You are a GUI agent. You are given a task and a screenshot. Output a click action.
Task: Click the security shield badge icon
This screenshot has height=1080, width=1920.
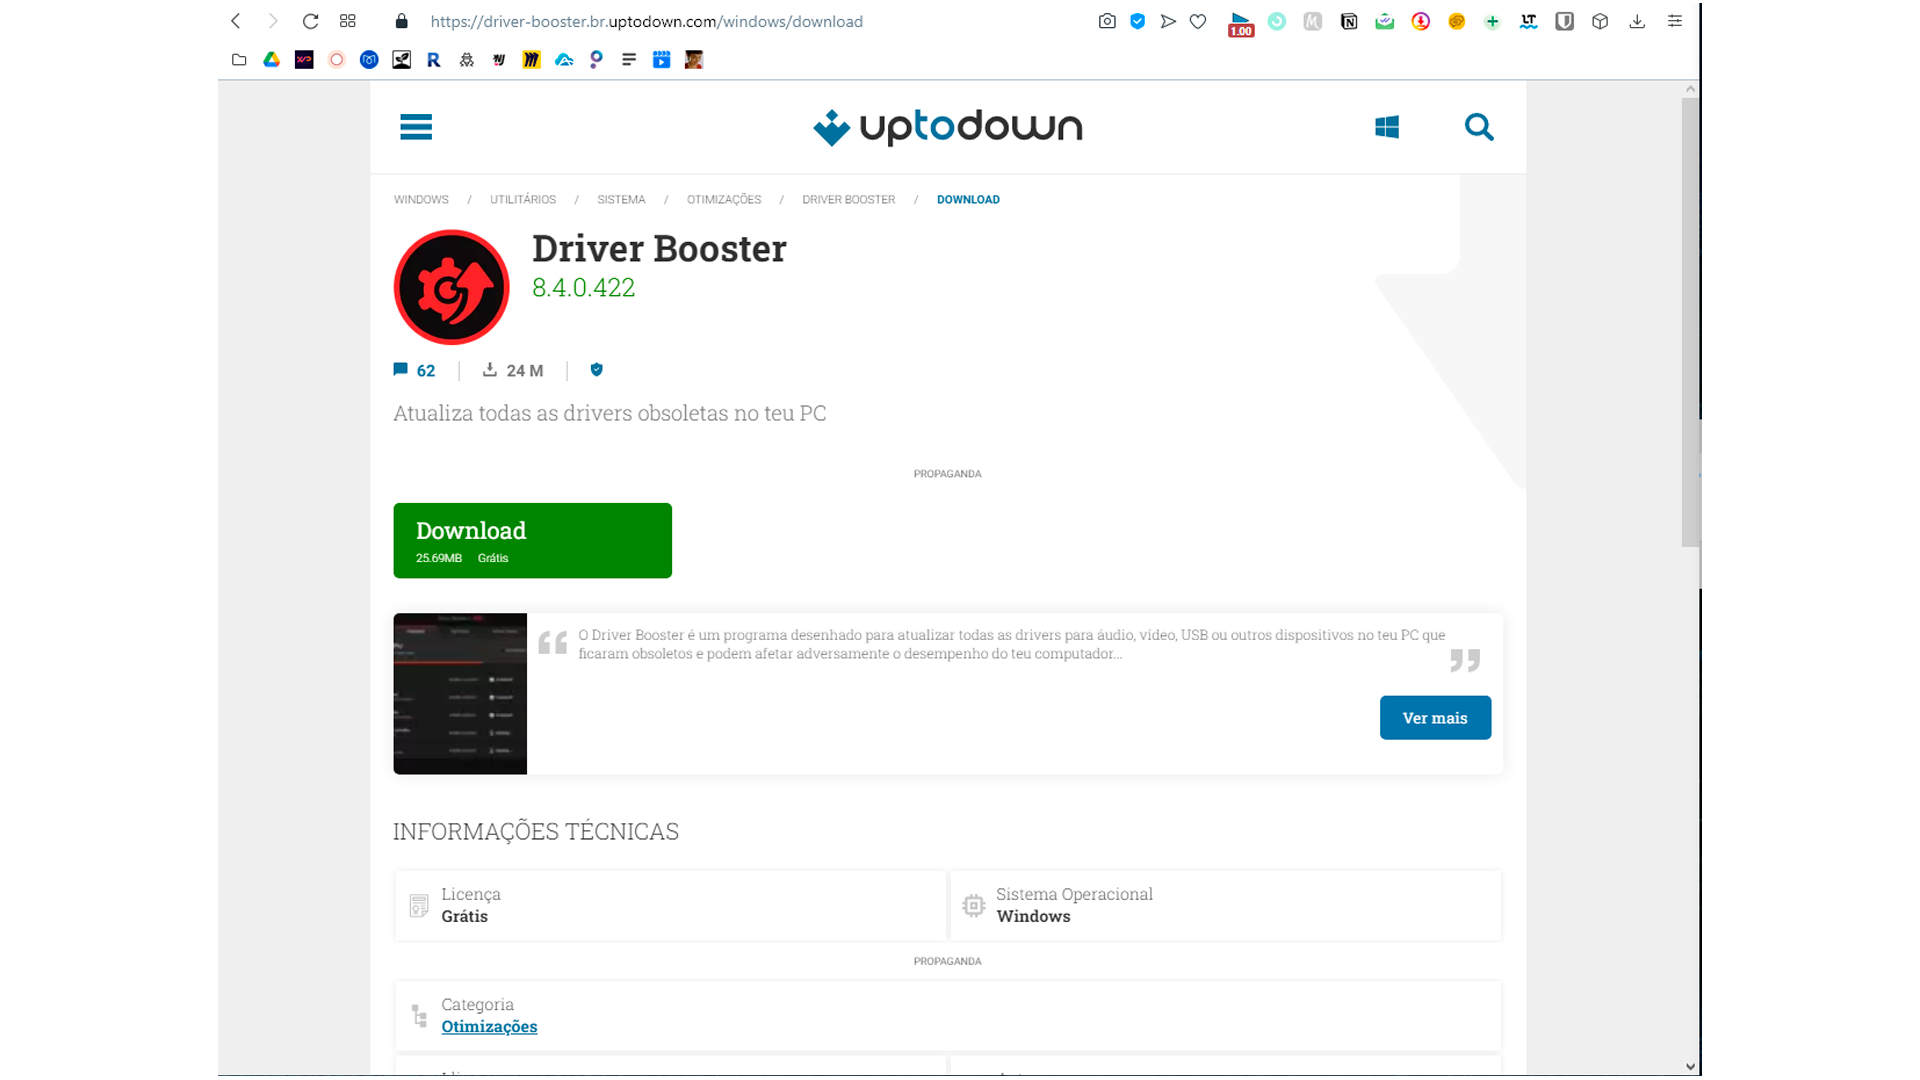pos(597,370)
